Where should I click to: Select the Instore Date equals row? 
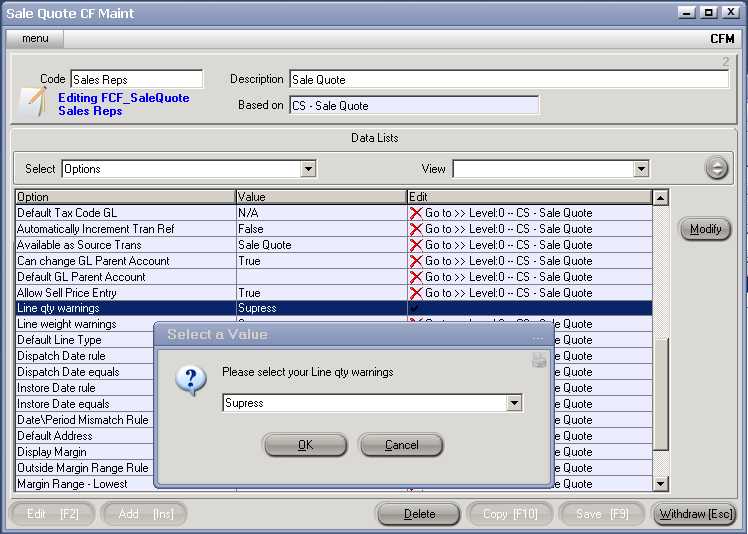[x=84, y=404]
